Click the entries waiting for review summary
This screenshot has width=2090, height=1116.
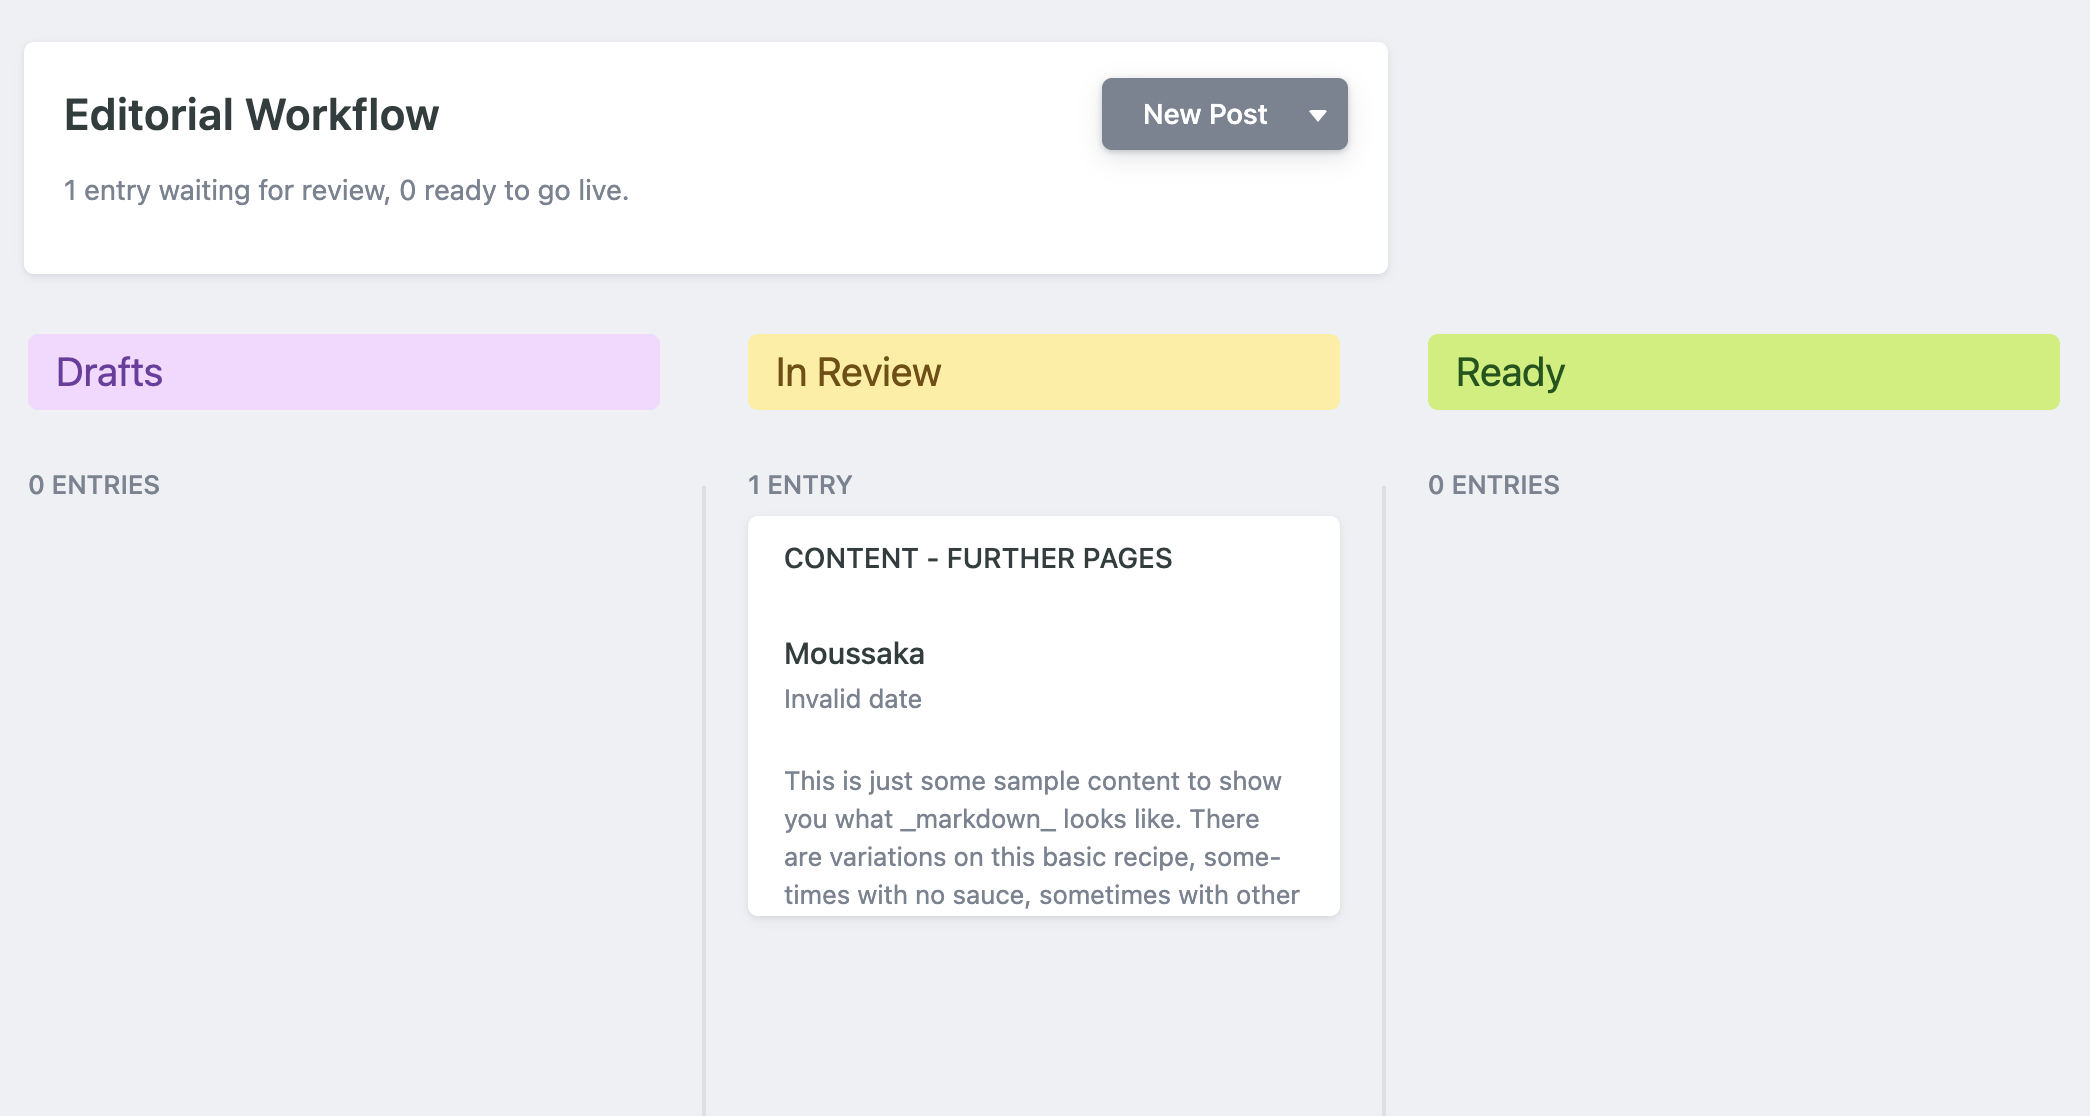click(347, 190)
